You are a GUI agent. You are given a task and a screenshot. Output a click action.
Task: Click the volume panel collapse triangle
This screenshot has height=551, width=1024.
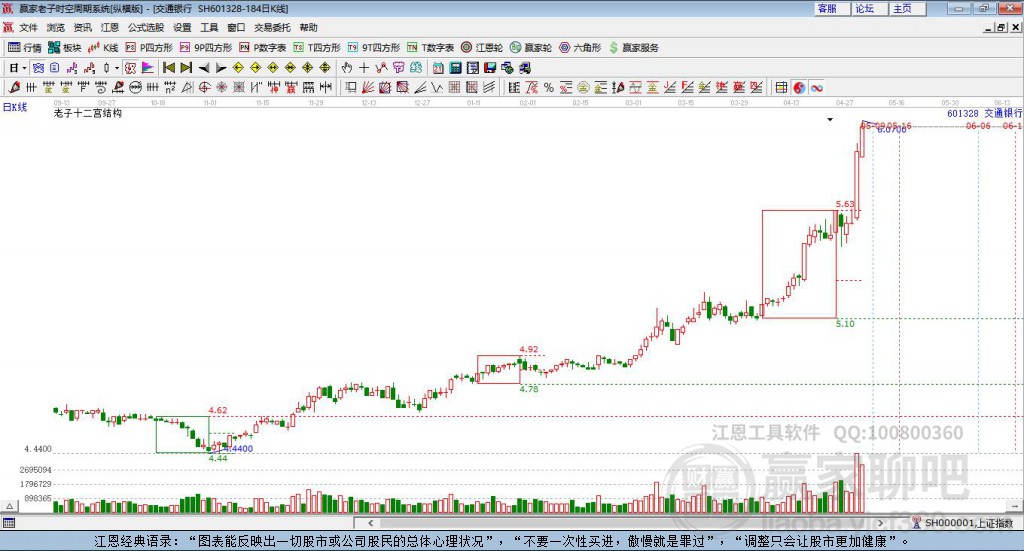coord(9,506)
